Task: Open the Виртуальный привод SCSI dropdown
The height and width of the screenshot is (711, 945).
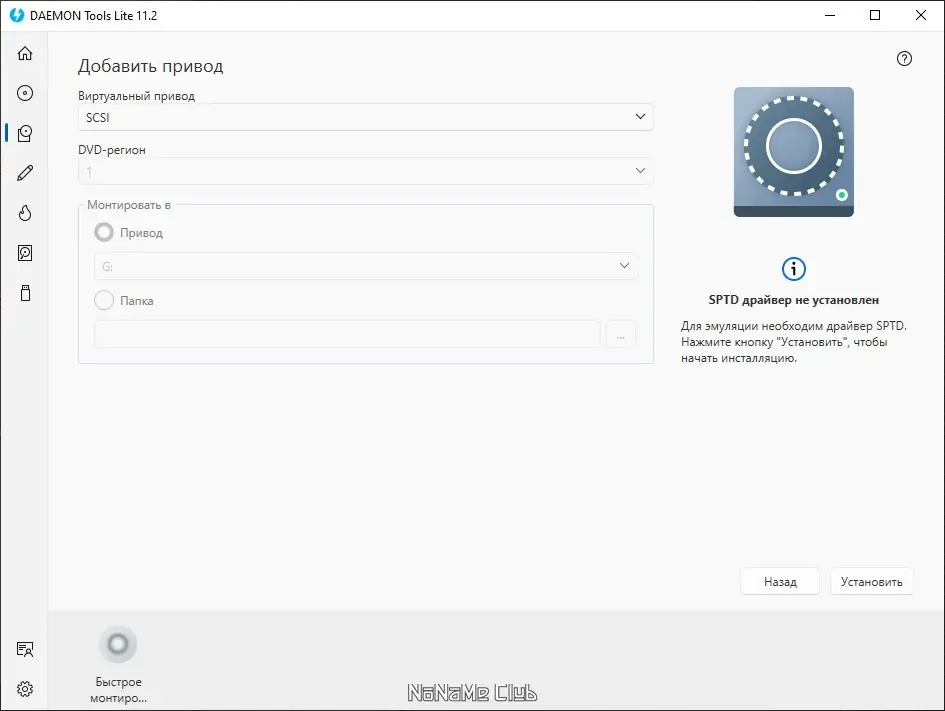Action: point(366,117)
